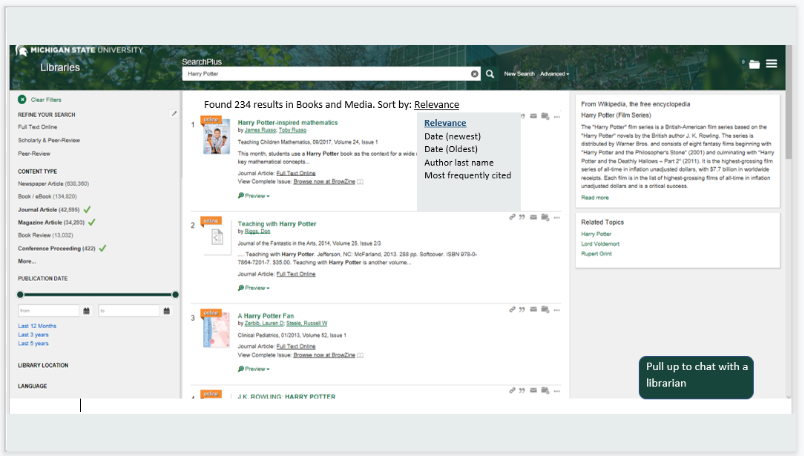The image size is (804, 456).
Task: Click the email icon for A Harry Potter Fan
Action: point(533,309)
